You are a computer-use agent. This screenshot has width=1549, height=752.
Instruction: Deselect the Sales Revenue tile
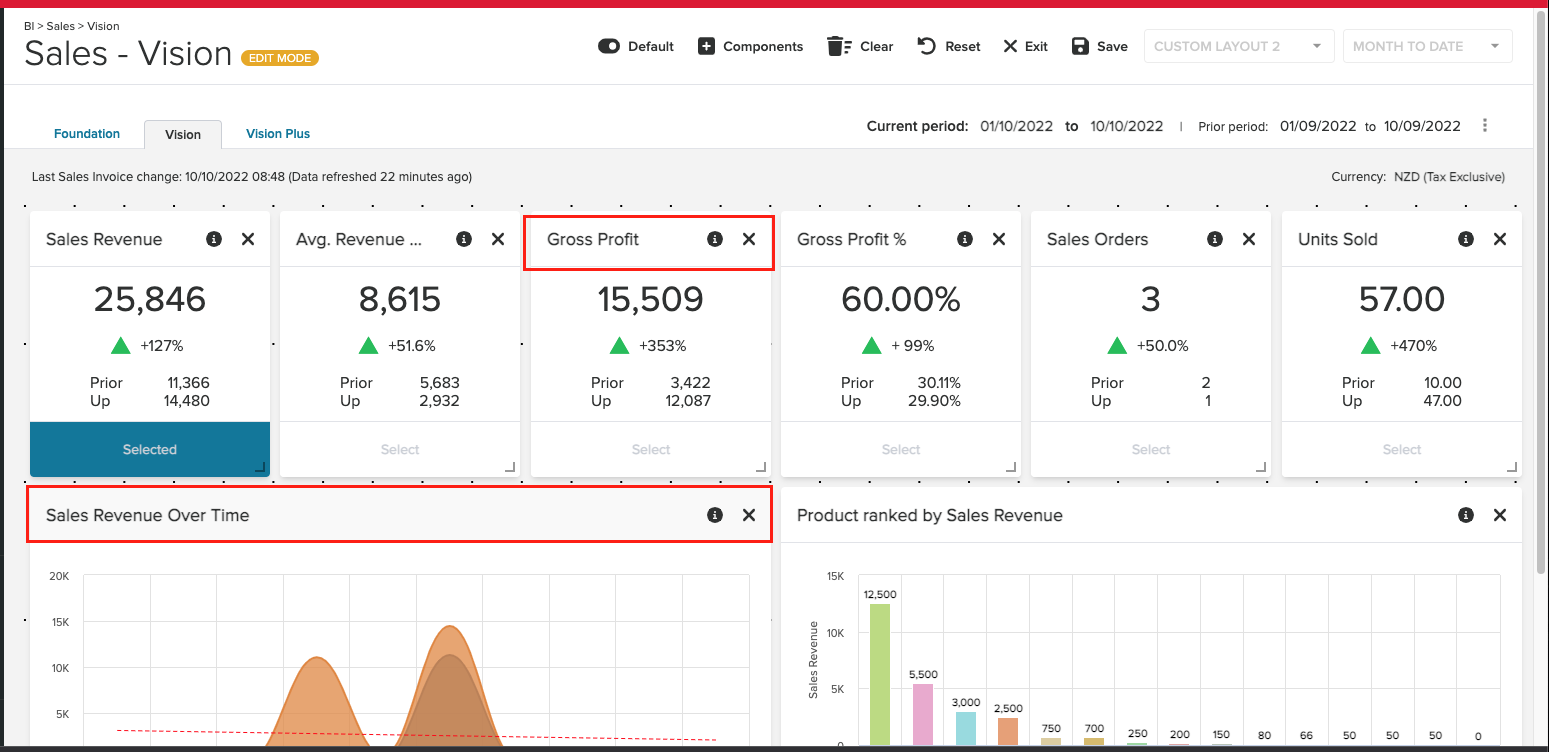(149, 449)
